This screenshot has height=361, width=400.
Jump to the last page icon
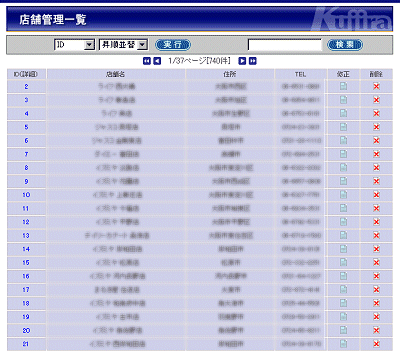pyautogui.click(x=253, y=61)
